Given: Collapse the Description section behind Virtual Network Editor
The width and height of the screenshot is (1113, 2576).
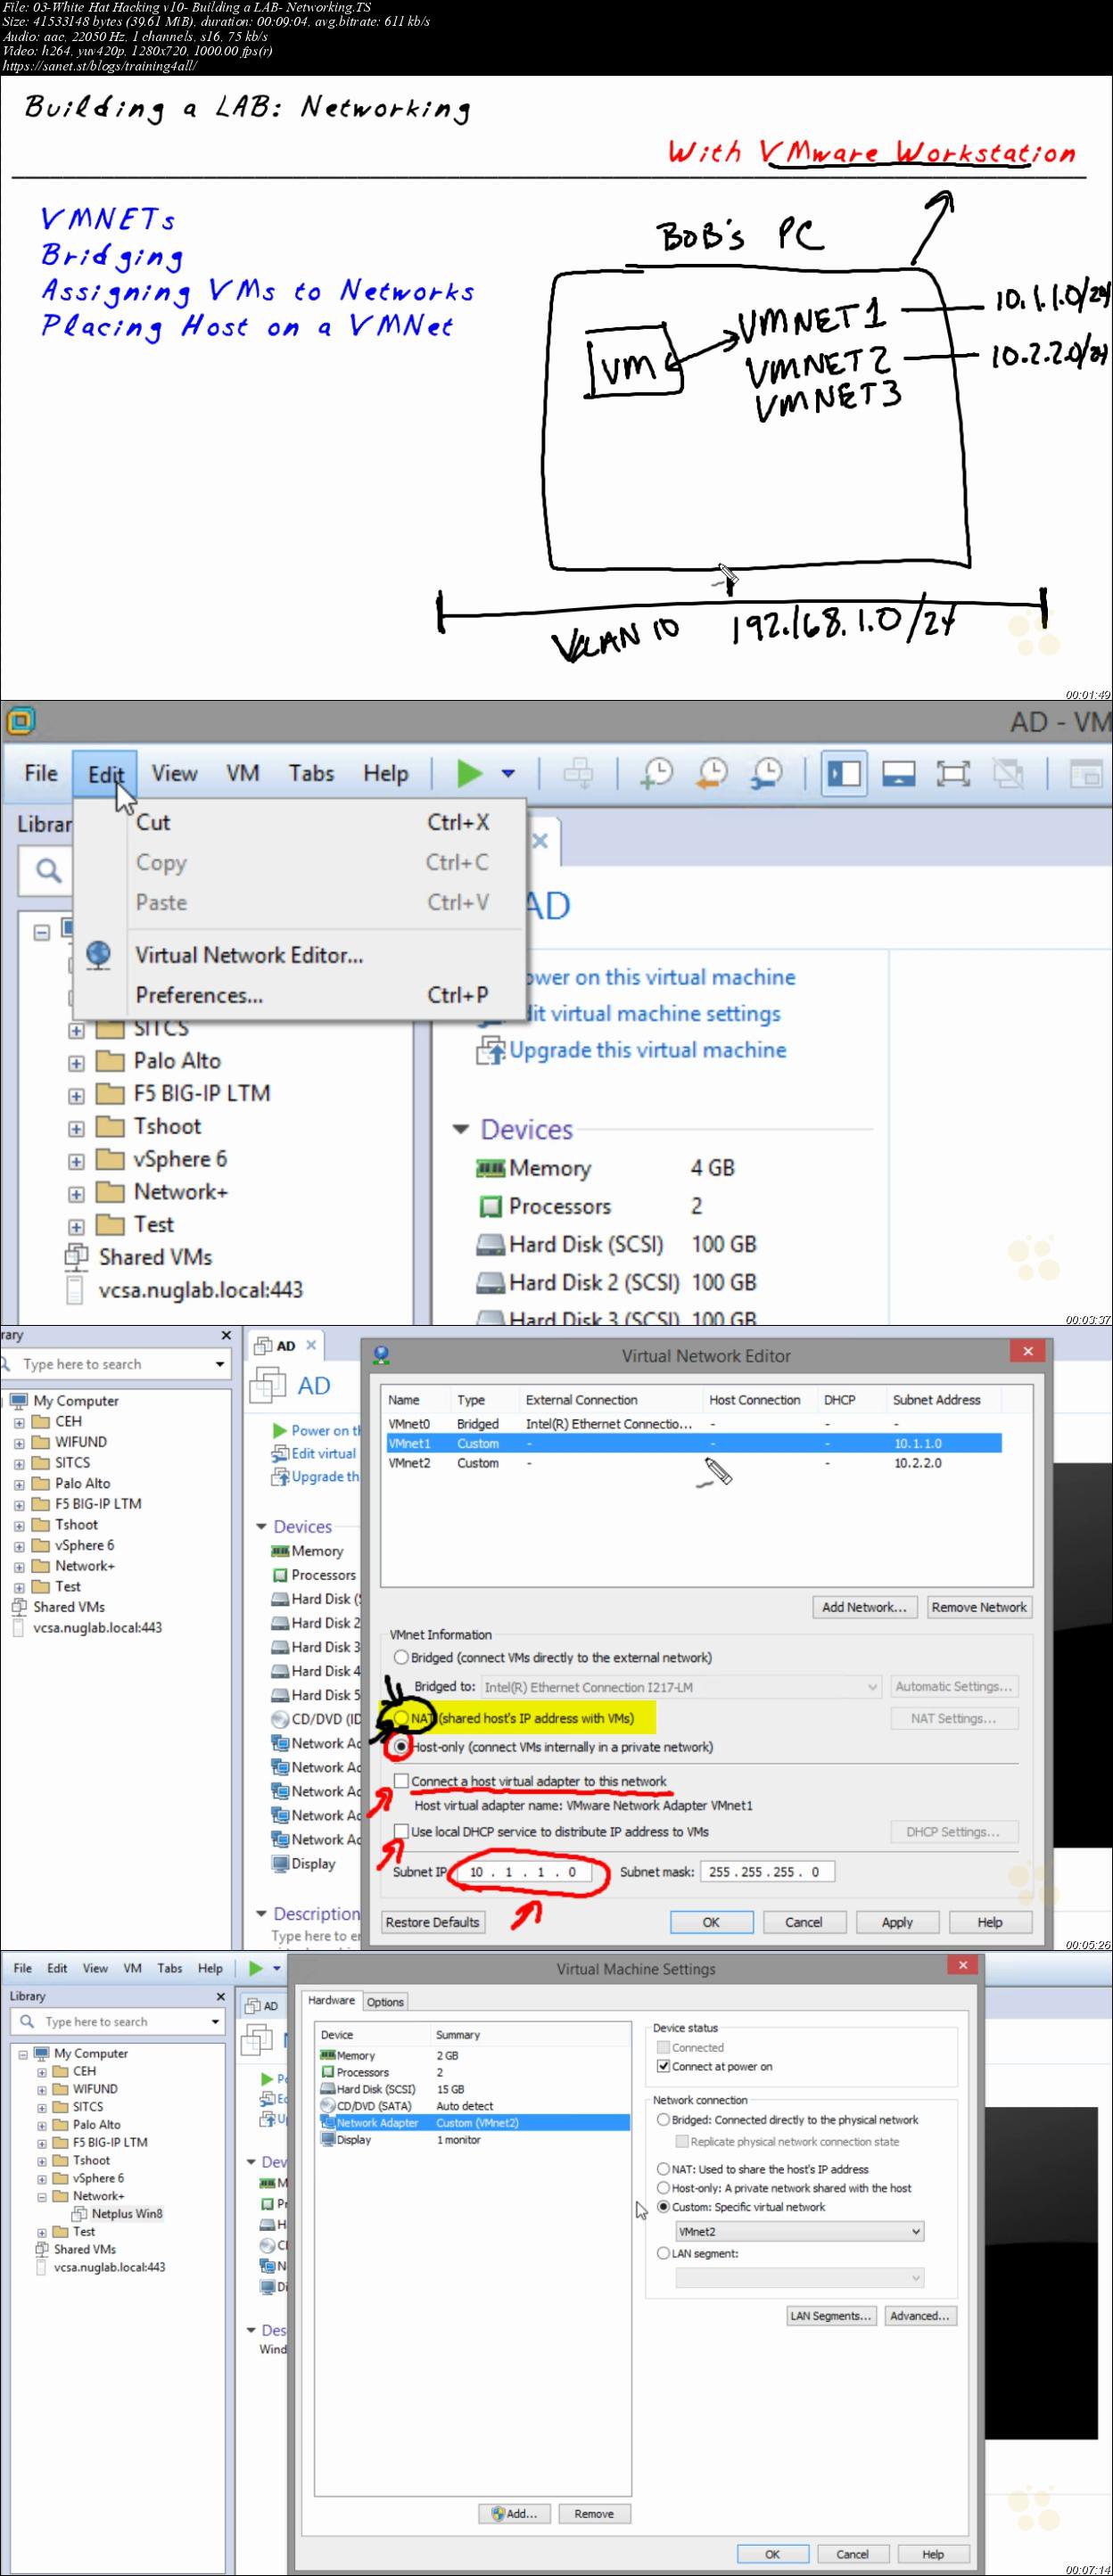Looking at the screenshot, I should [x=262, y=1913].
